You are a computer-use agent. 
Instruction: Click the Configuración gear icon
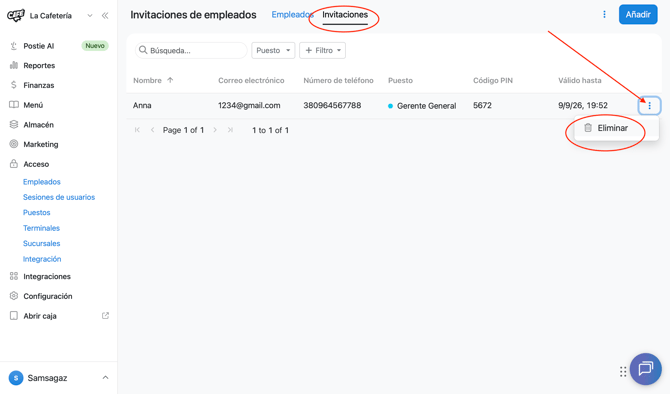click(14, 296)
